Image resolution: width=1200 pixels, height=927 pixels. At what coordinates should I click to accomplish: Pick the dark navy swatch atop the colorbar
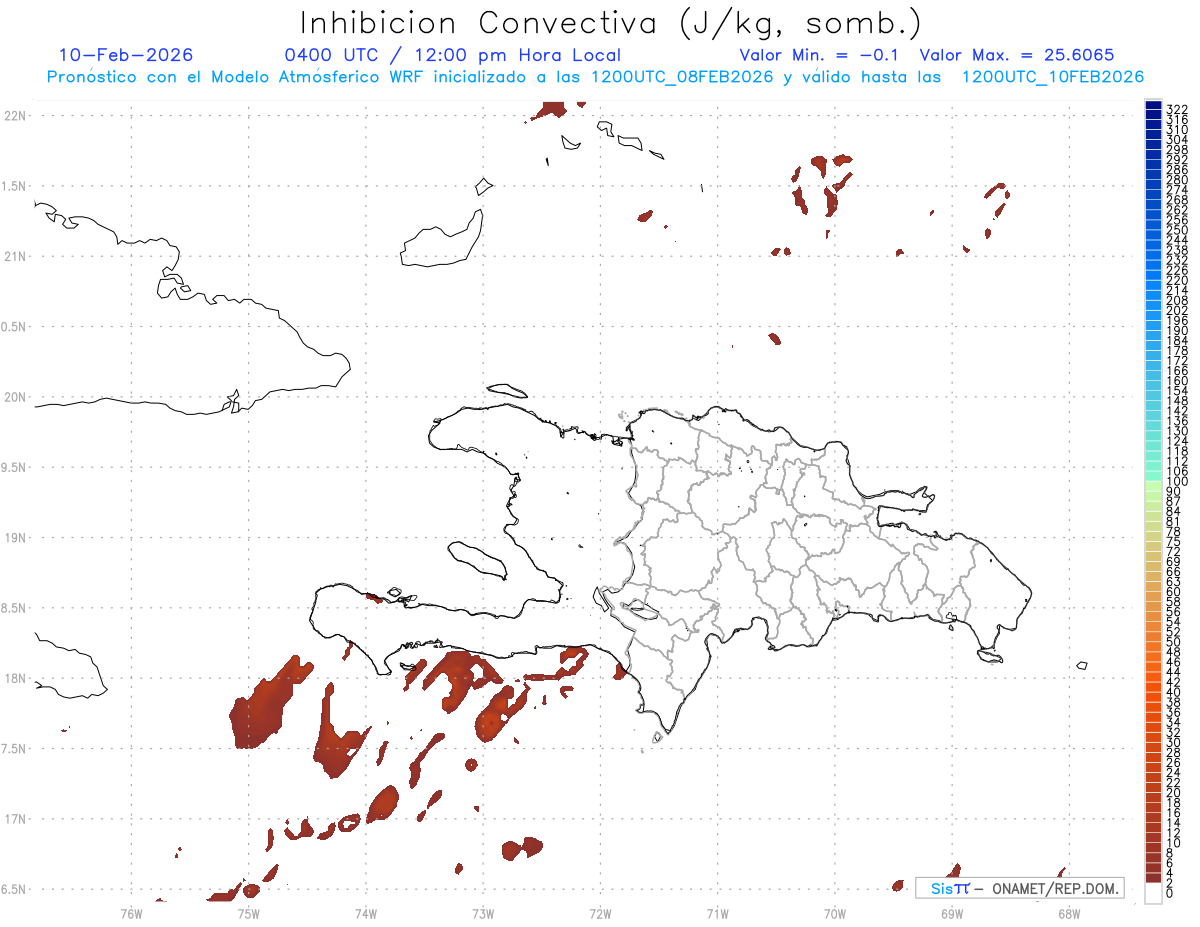(1153, 107)
